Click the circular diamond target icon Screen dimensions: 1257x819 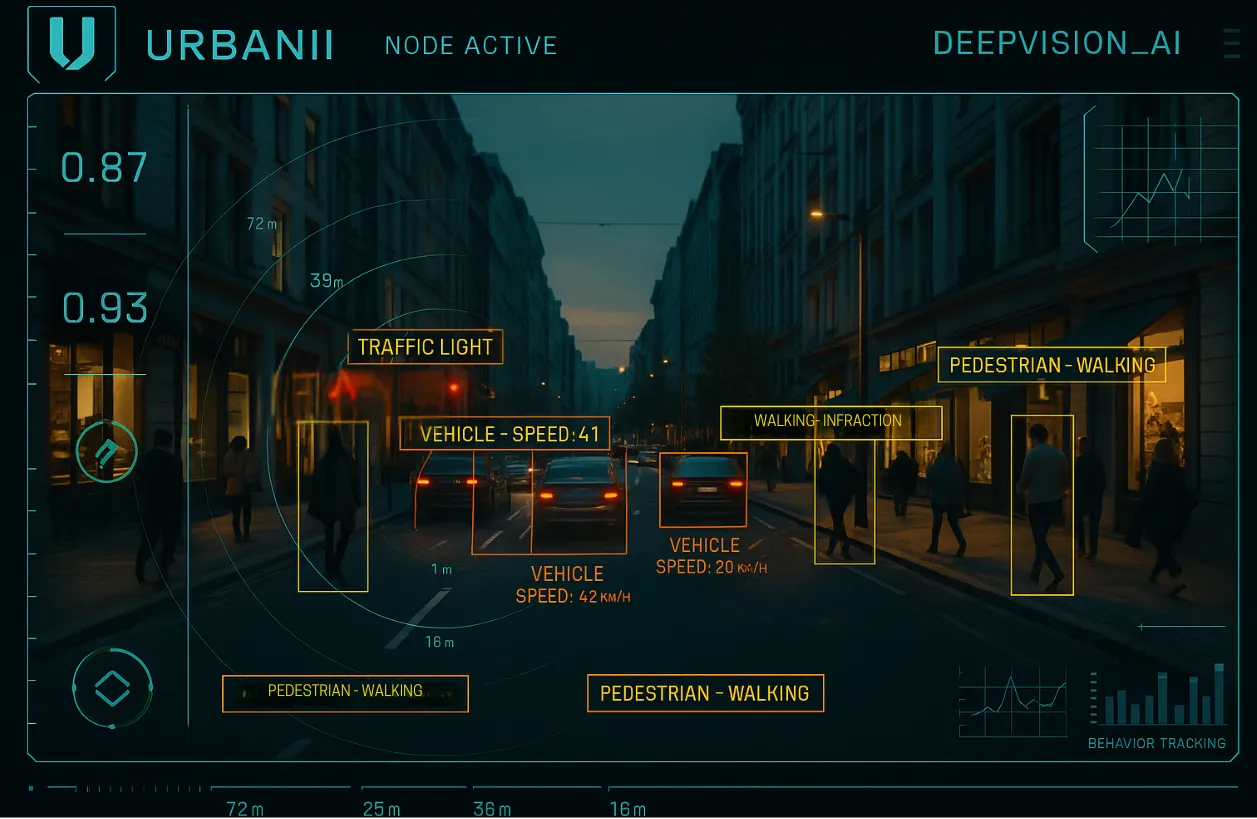tap(112, 688)
